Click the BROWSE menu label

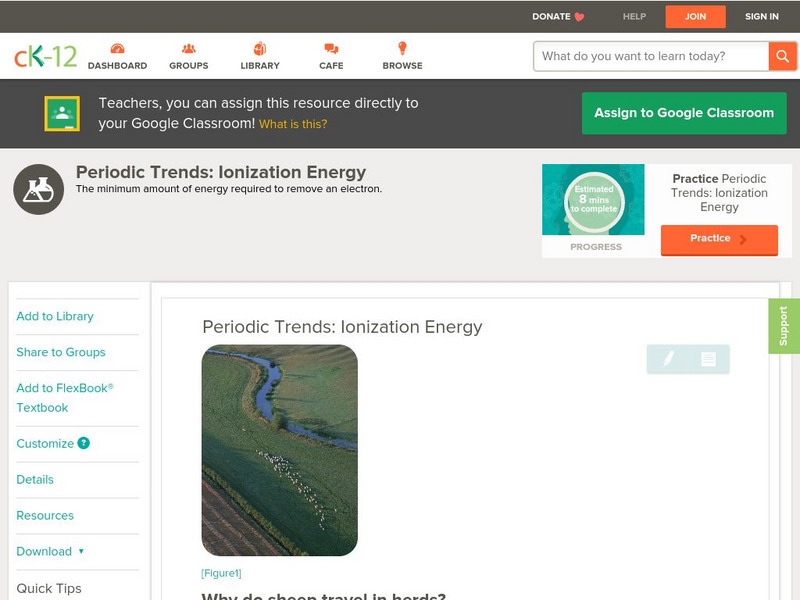[x=403, y=65]
